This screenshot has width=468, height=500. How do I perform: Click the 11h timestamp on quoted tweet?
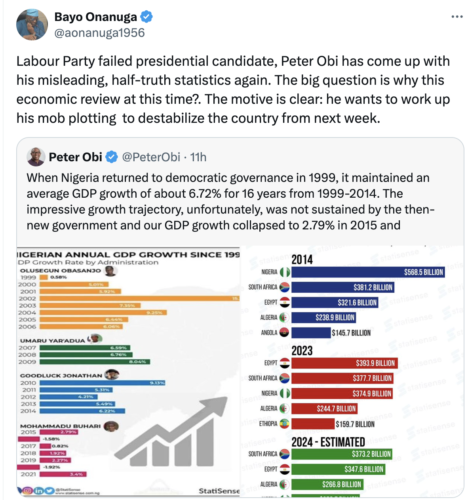point(198,157)
